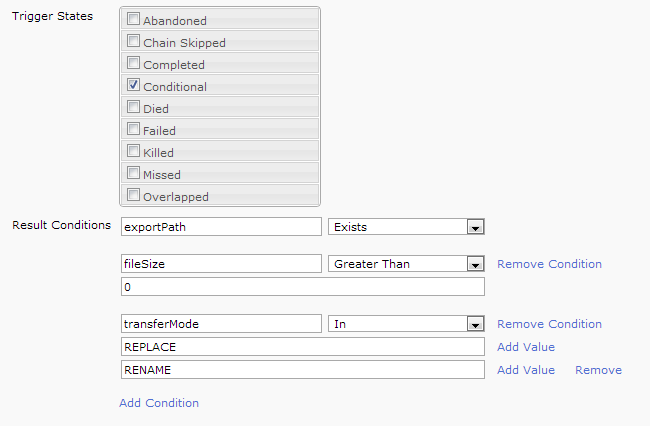Image resolution: width=650 pixels, height=426 pixels.
Task: Open the In operator dropdown
Action: [475, 324]
